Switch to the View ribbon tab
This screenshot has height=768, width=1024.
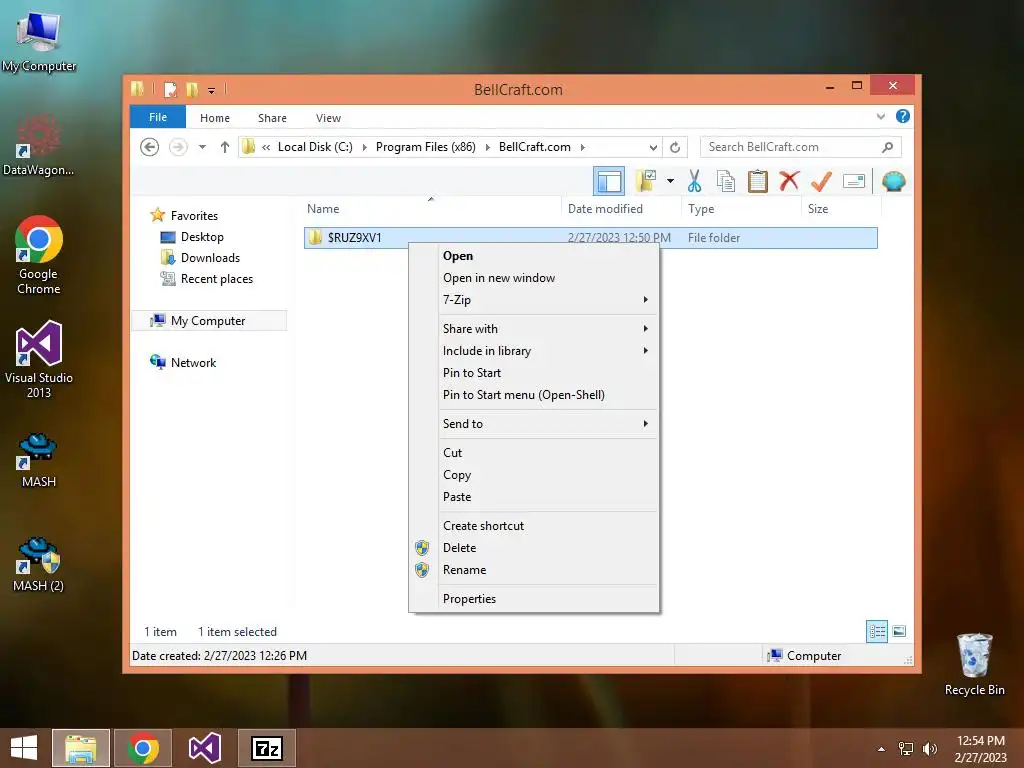tap(328, 118)
